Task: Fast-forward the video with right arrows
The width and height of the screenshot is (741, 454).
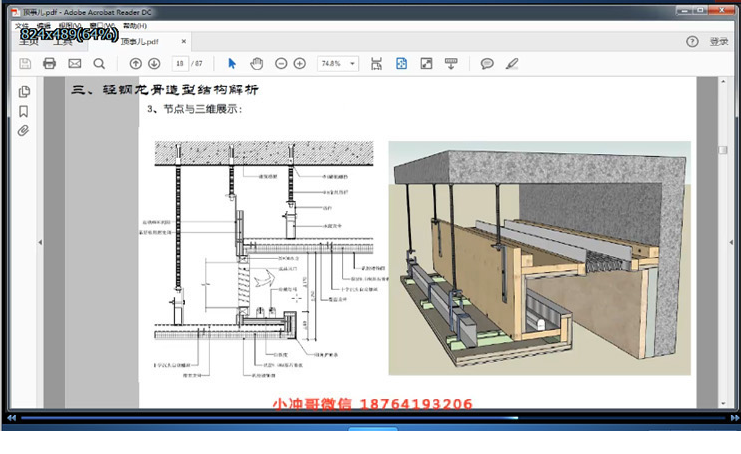Action: tap(735, 418)
